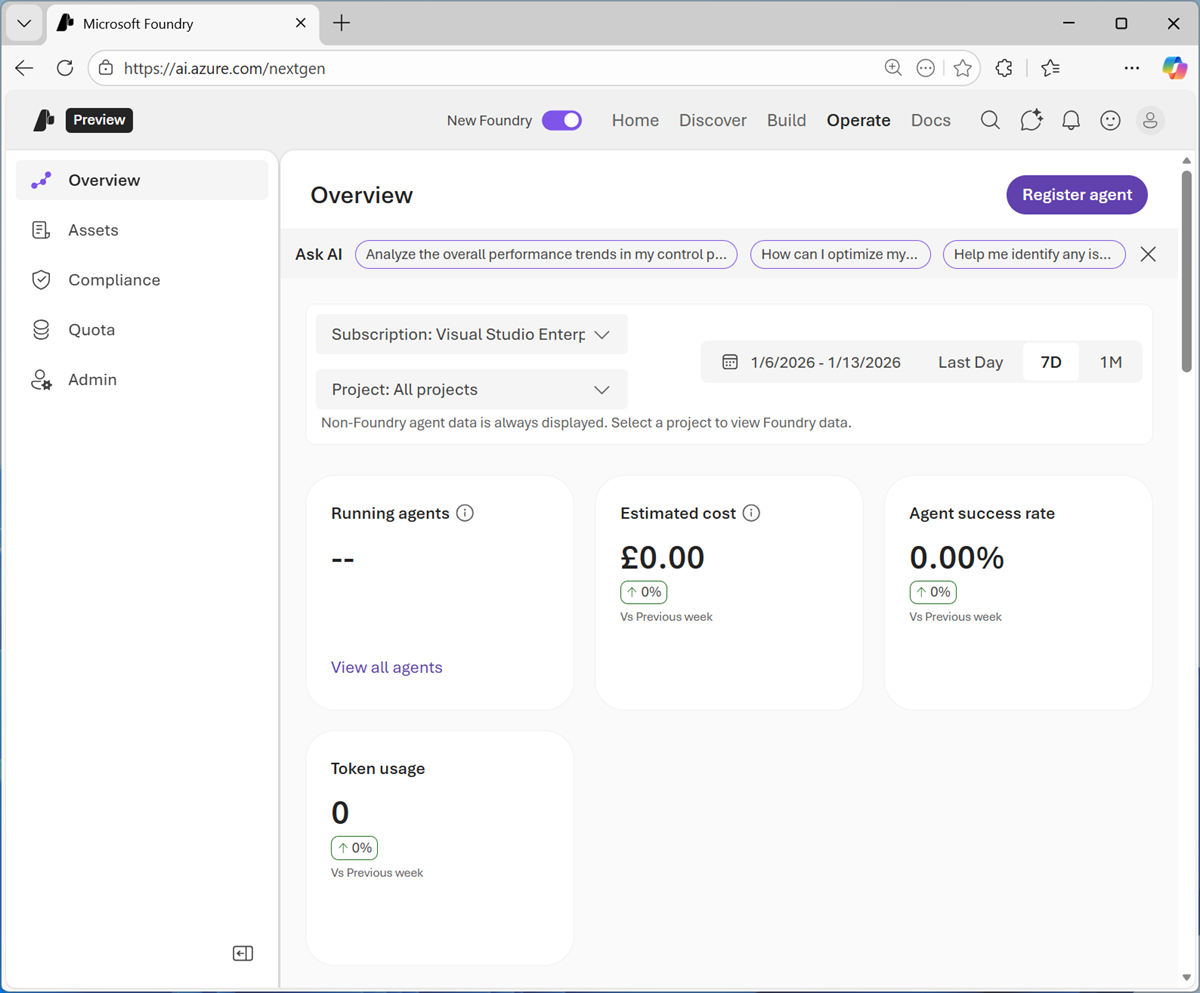Select the 1M time range option

(1110, 362)
